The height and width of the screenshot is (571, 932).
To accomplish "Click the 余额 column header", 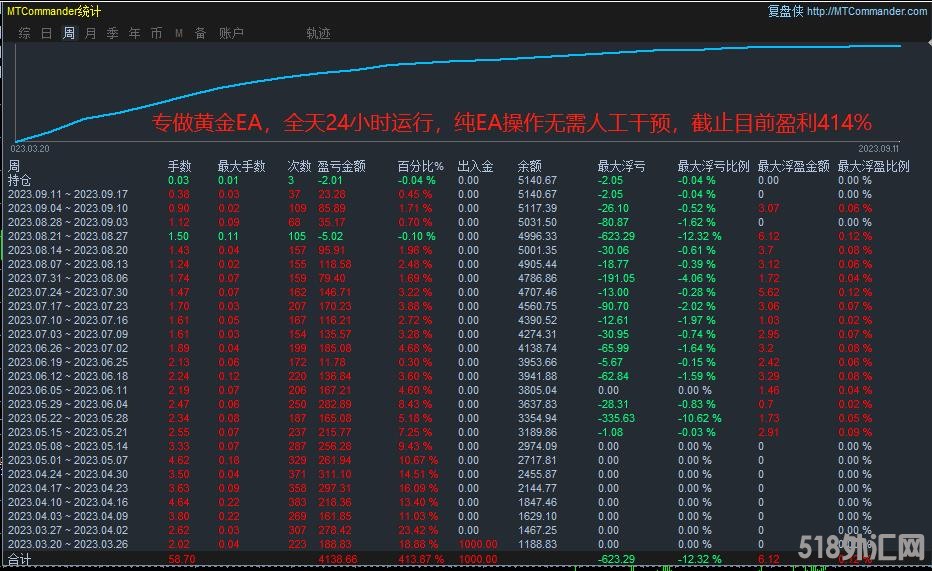I will (x=530, y=166).
